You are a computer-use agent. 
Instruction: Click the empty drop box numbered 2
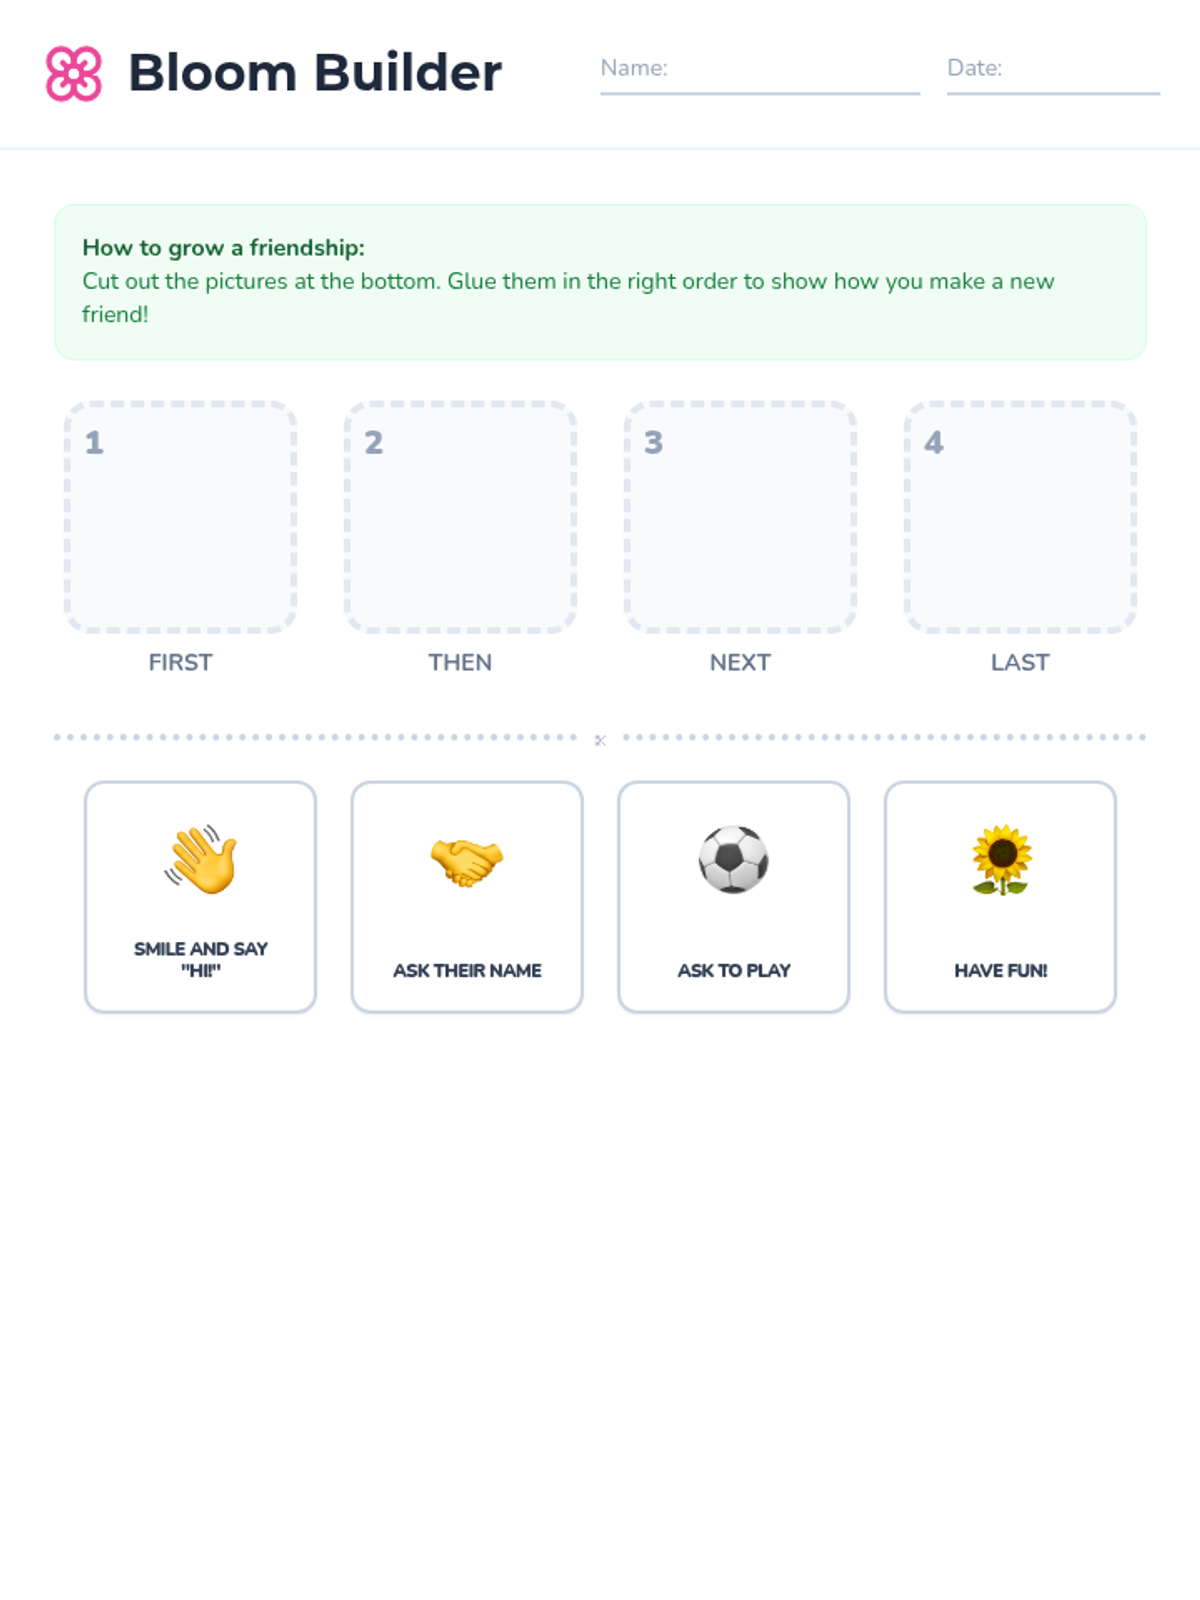pos(460,517)
